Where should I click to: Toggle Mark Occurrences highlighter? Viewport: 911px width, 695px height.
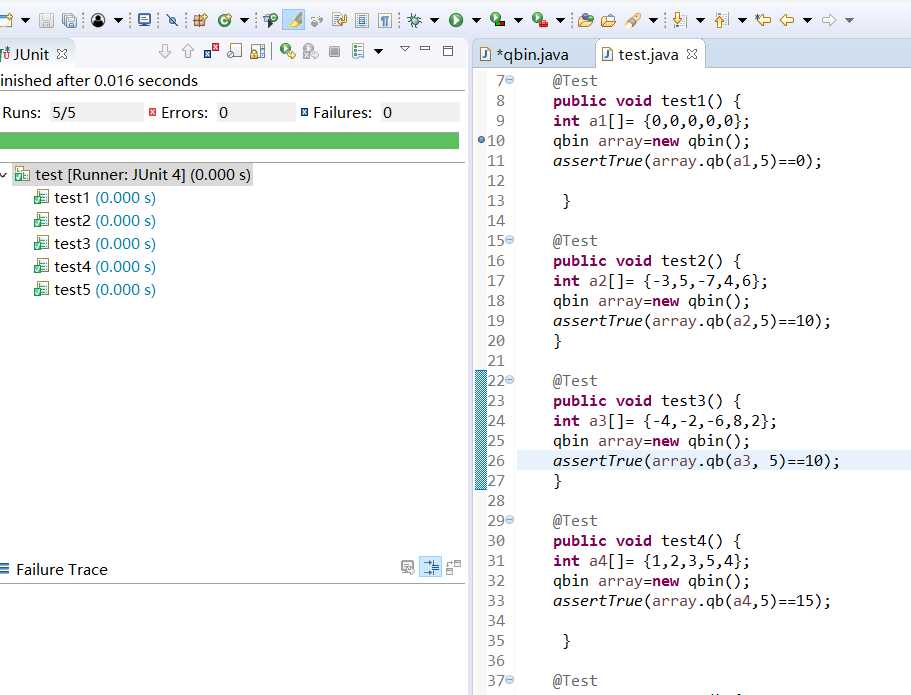294,20
